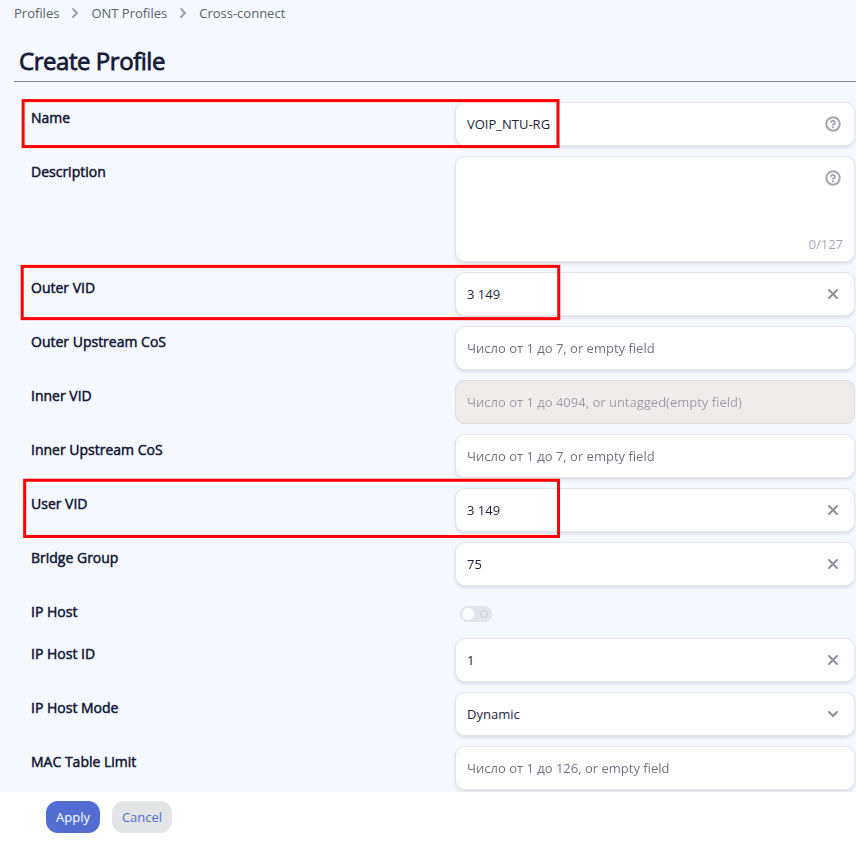The height and width of the screenshot is (842, 856).
Task: Focus the Description text area
Action: [x=640, y=210]
